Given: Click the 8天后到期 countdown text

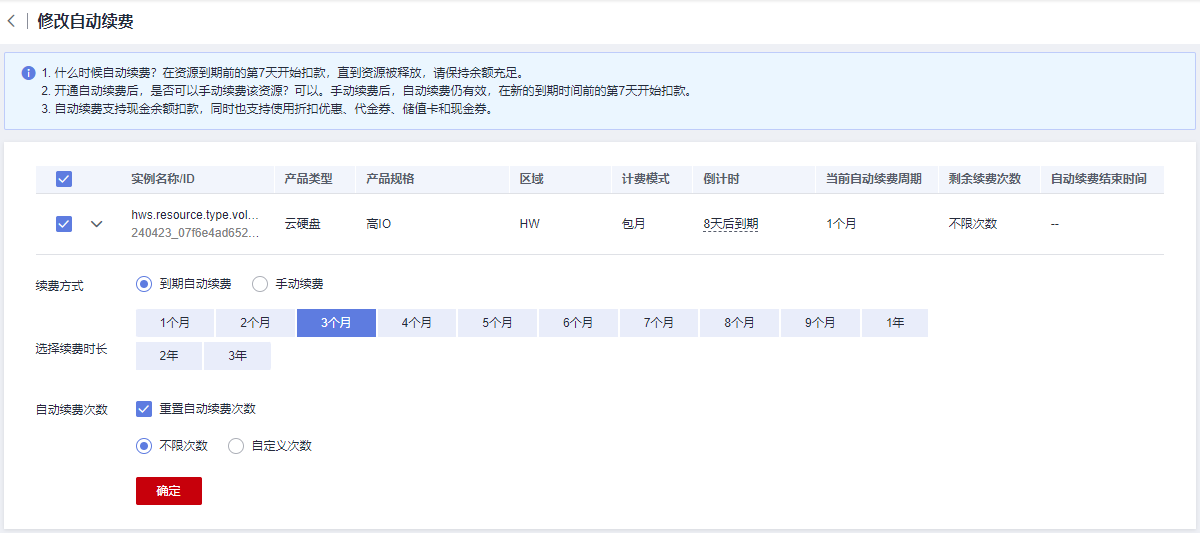Looking at the screenshot, I should point(730,224).
